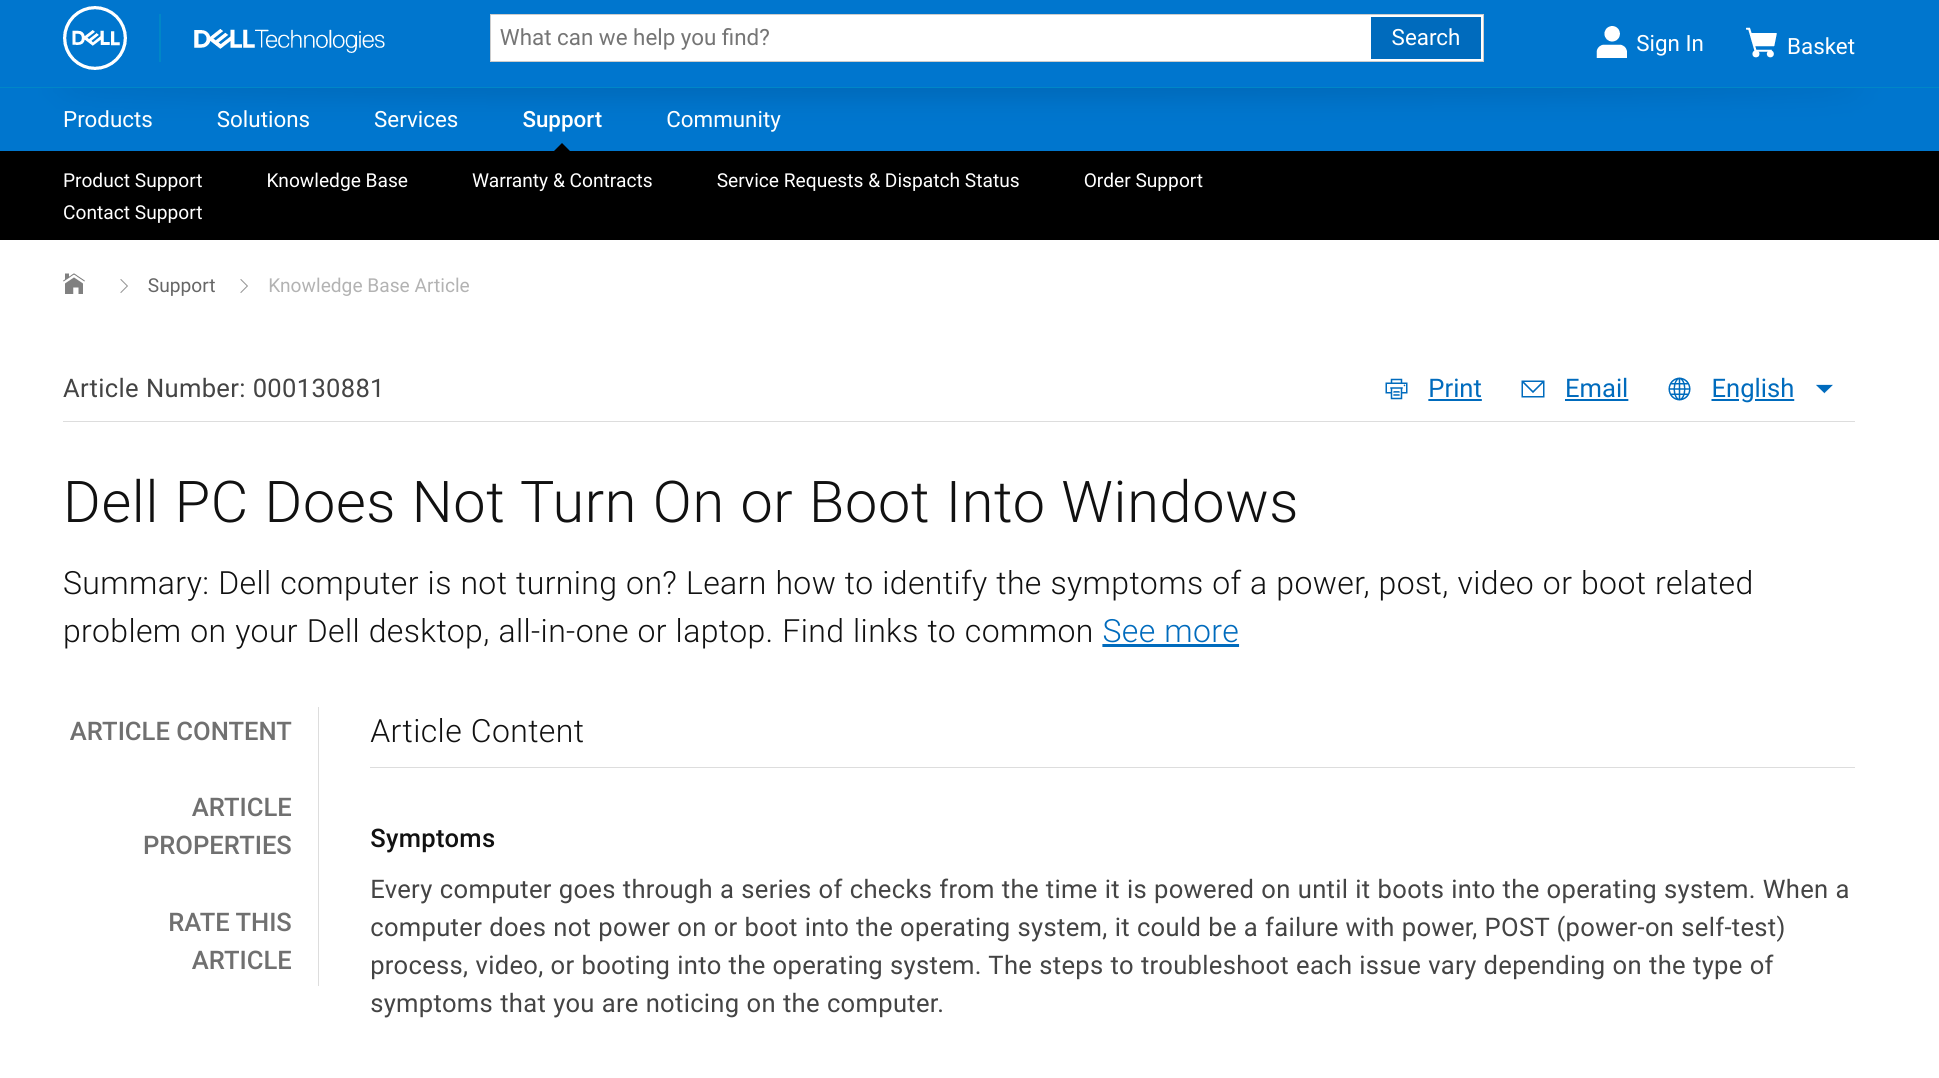Click the Print link
Image resolution: width=1939 pixels, height=1078 pixels.
1454,388
